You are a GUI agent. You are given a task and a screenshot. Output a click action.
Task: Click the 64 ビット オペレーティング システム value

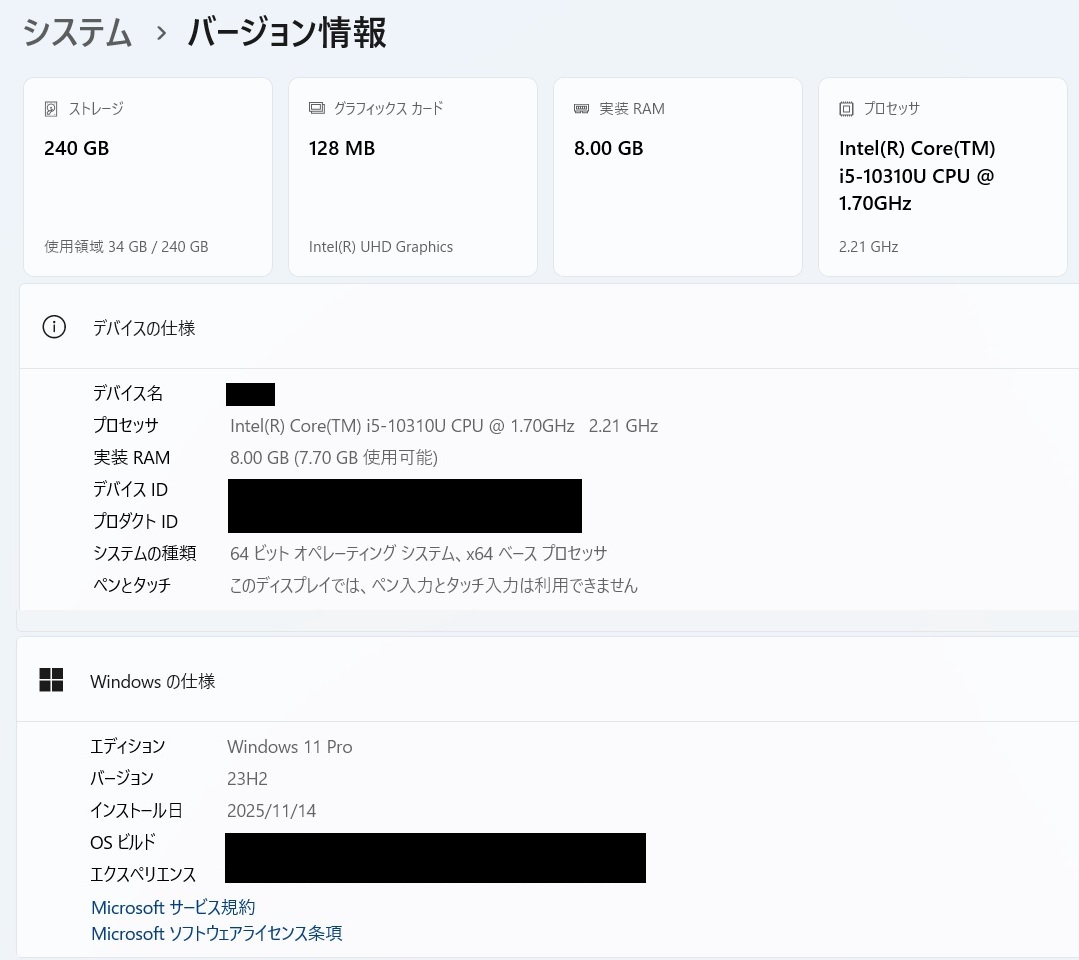[x=418, y=553]
